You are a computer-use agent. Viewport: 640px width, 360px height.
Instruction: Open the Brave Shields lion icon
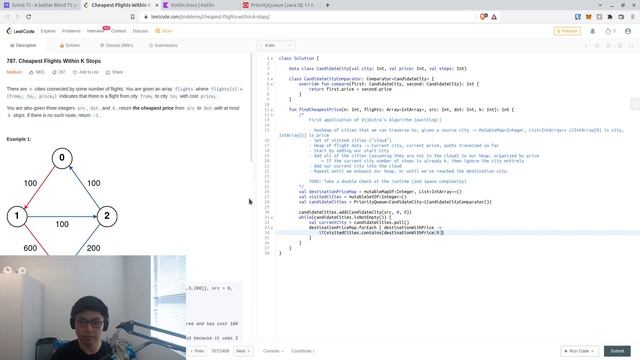484,17
